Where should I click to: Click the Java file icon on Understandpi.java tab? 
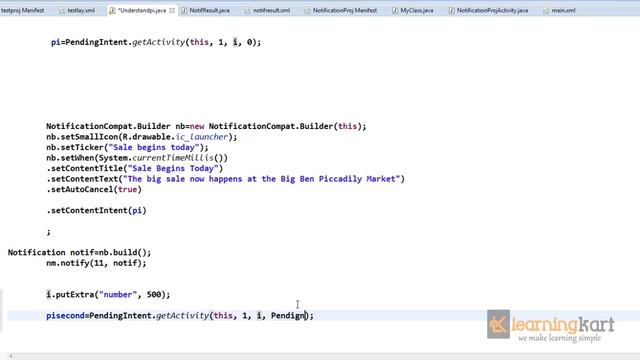(x=112, y=11)
